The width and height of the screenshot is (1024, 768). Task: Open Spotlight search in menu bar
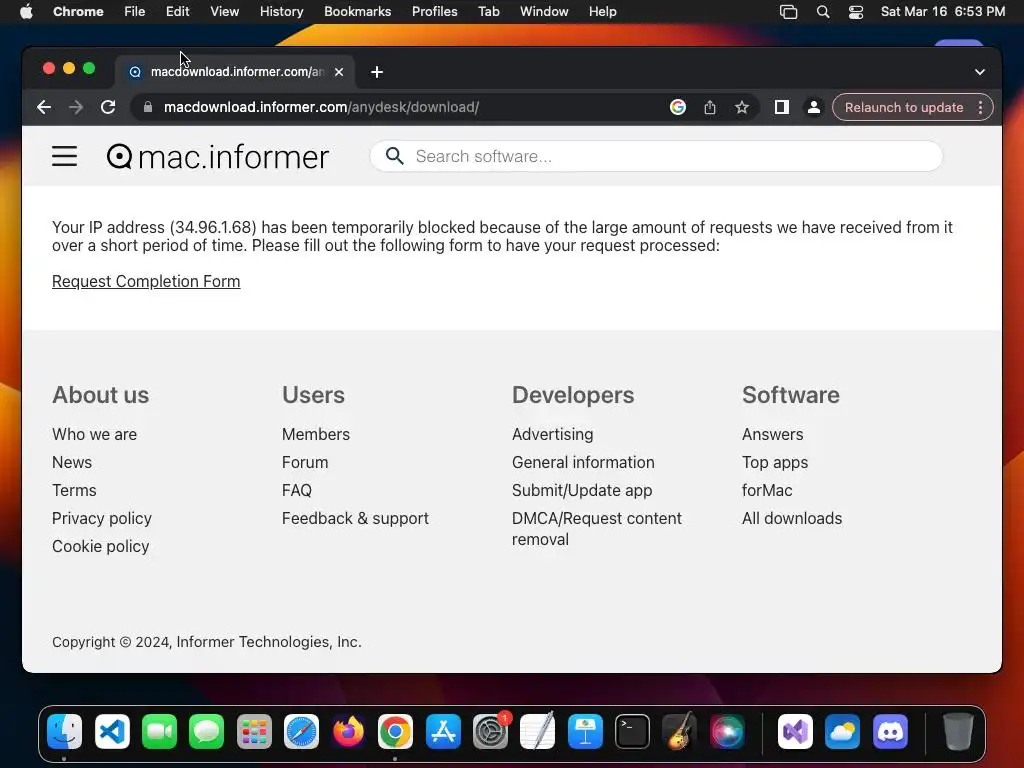823,12
